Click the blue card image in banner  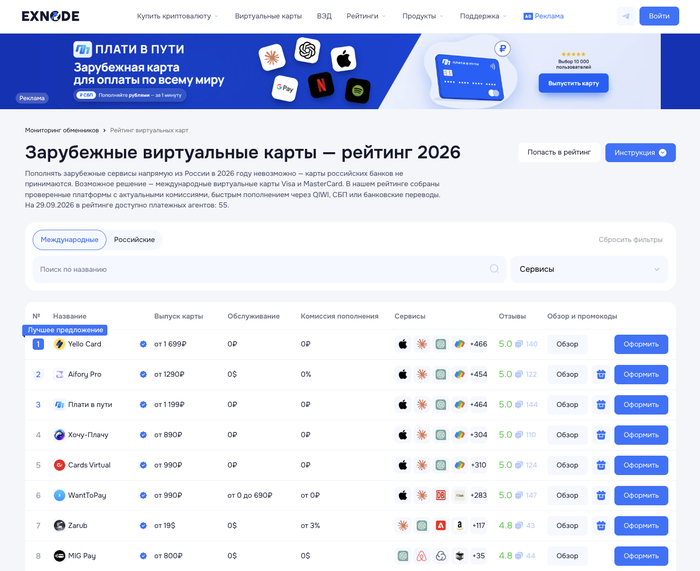point(470,77)
